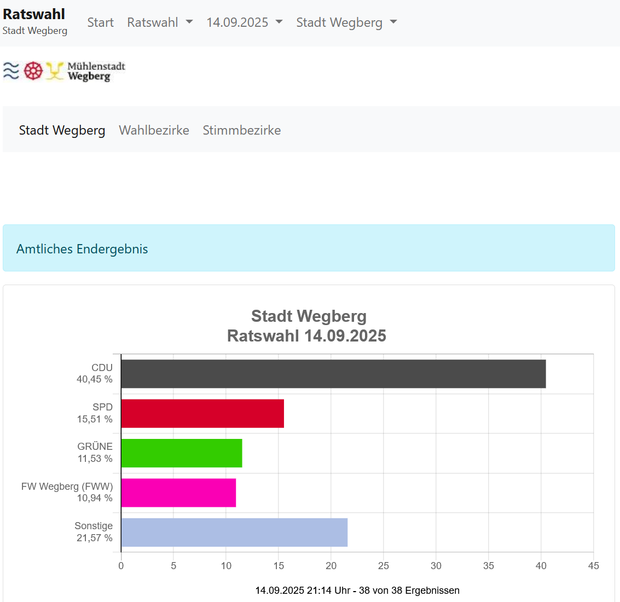This screenshot has width=620, height=602.
Task: Switch to the Stimmbezirke tab
Action: click(x=241, y=130)
